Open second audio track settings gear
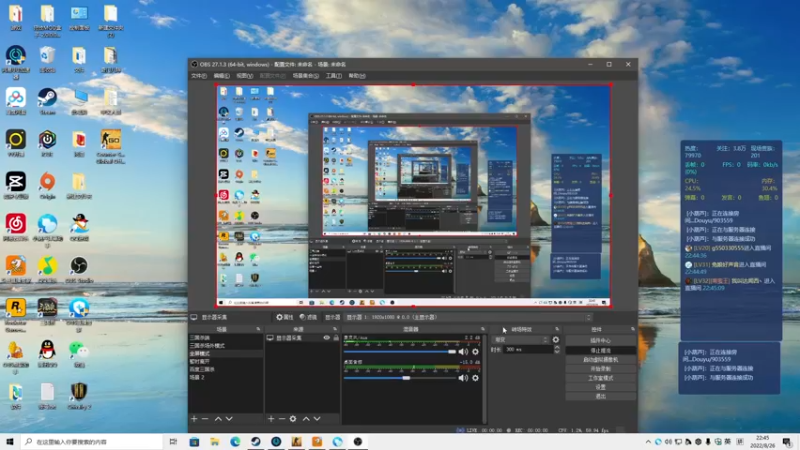 pos(476,378)
